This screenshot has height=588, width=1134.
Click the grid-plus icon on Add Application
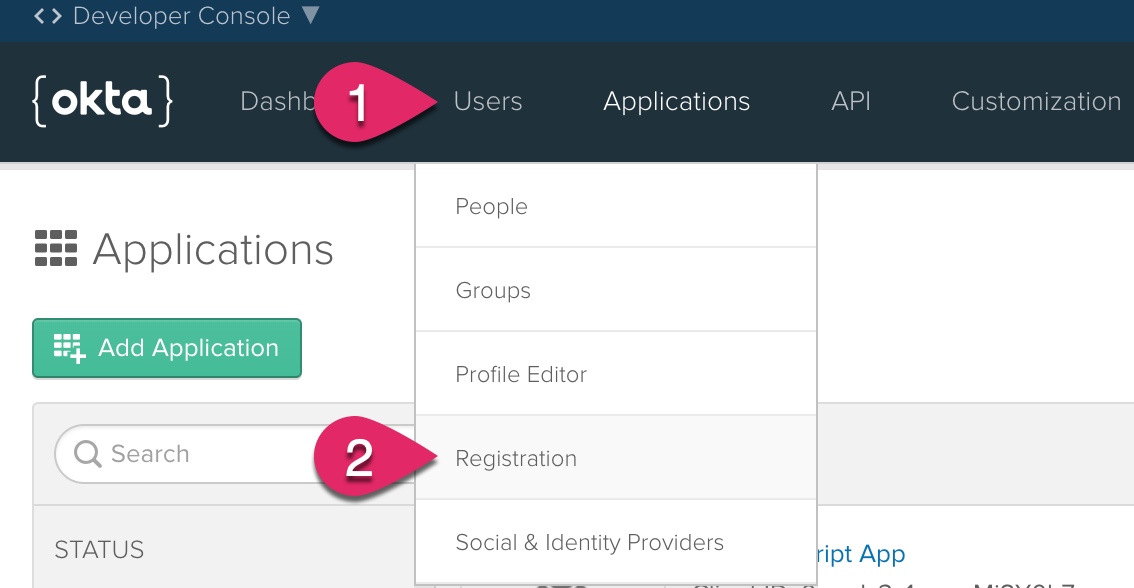(x=69, y=348)
